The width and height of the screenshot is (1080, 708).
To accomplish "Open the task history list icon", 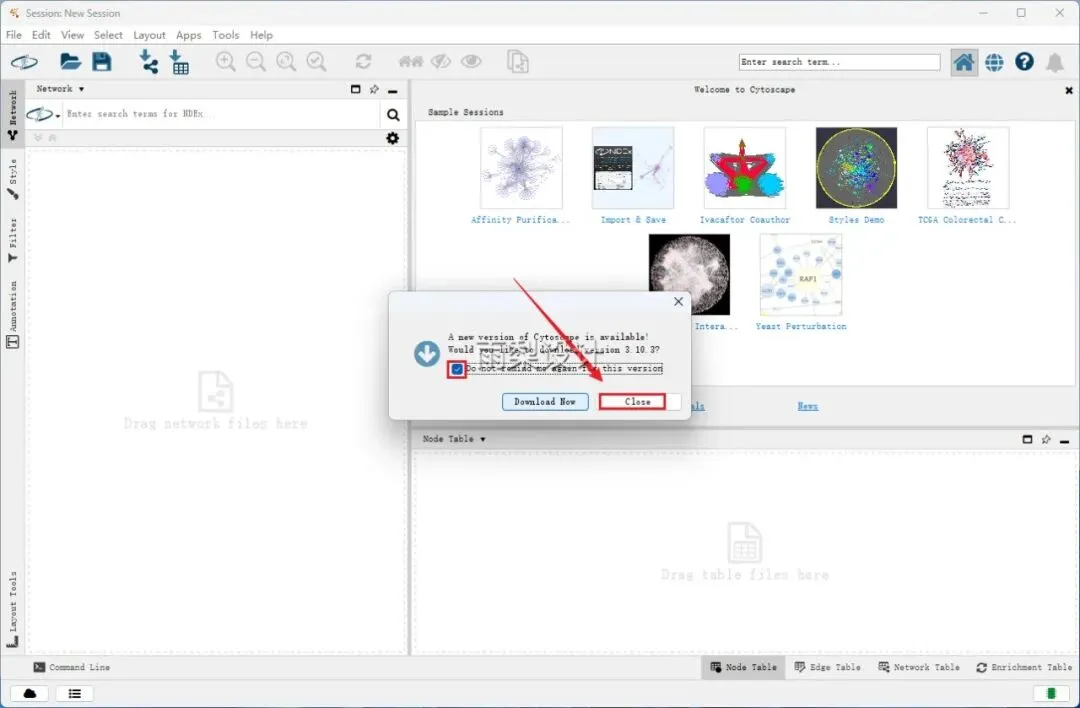I will click(74, 694).
